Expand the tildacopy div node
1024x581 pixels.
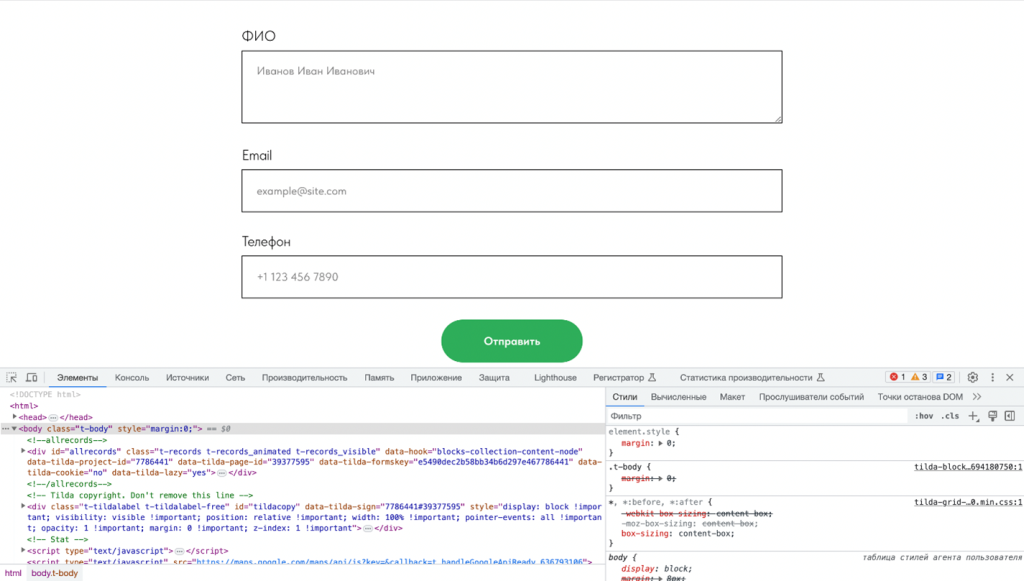[x=23, y=506]
